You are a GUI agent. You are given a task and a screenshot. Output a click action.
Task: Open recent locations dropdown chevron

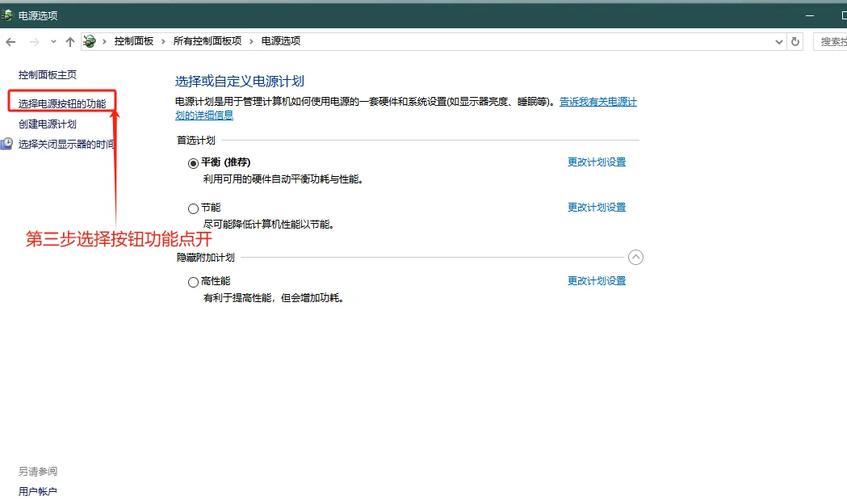pos(53,42)
